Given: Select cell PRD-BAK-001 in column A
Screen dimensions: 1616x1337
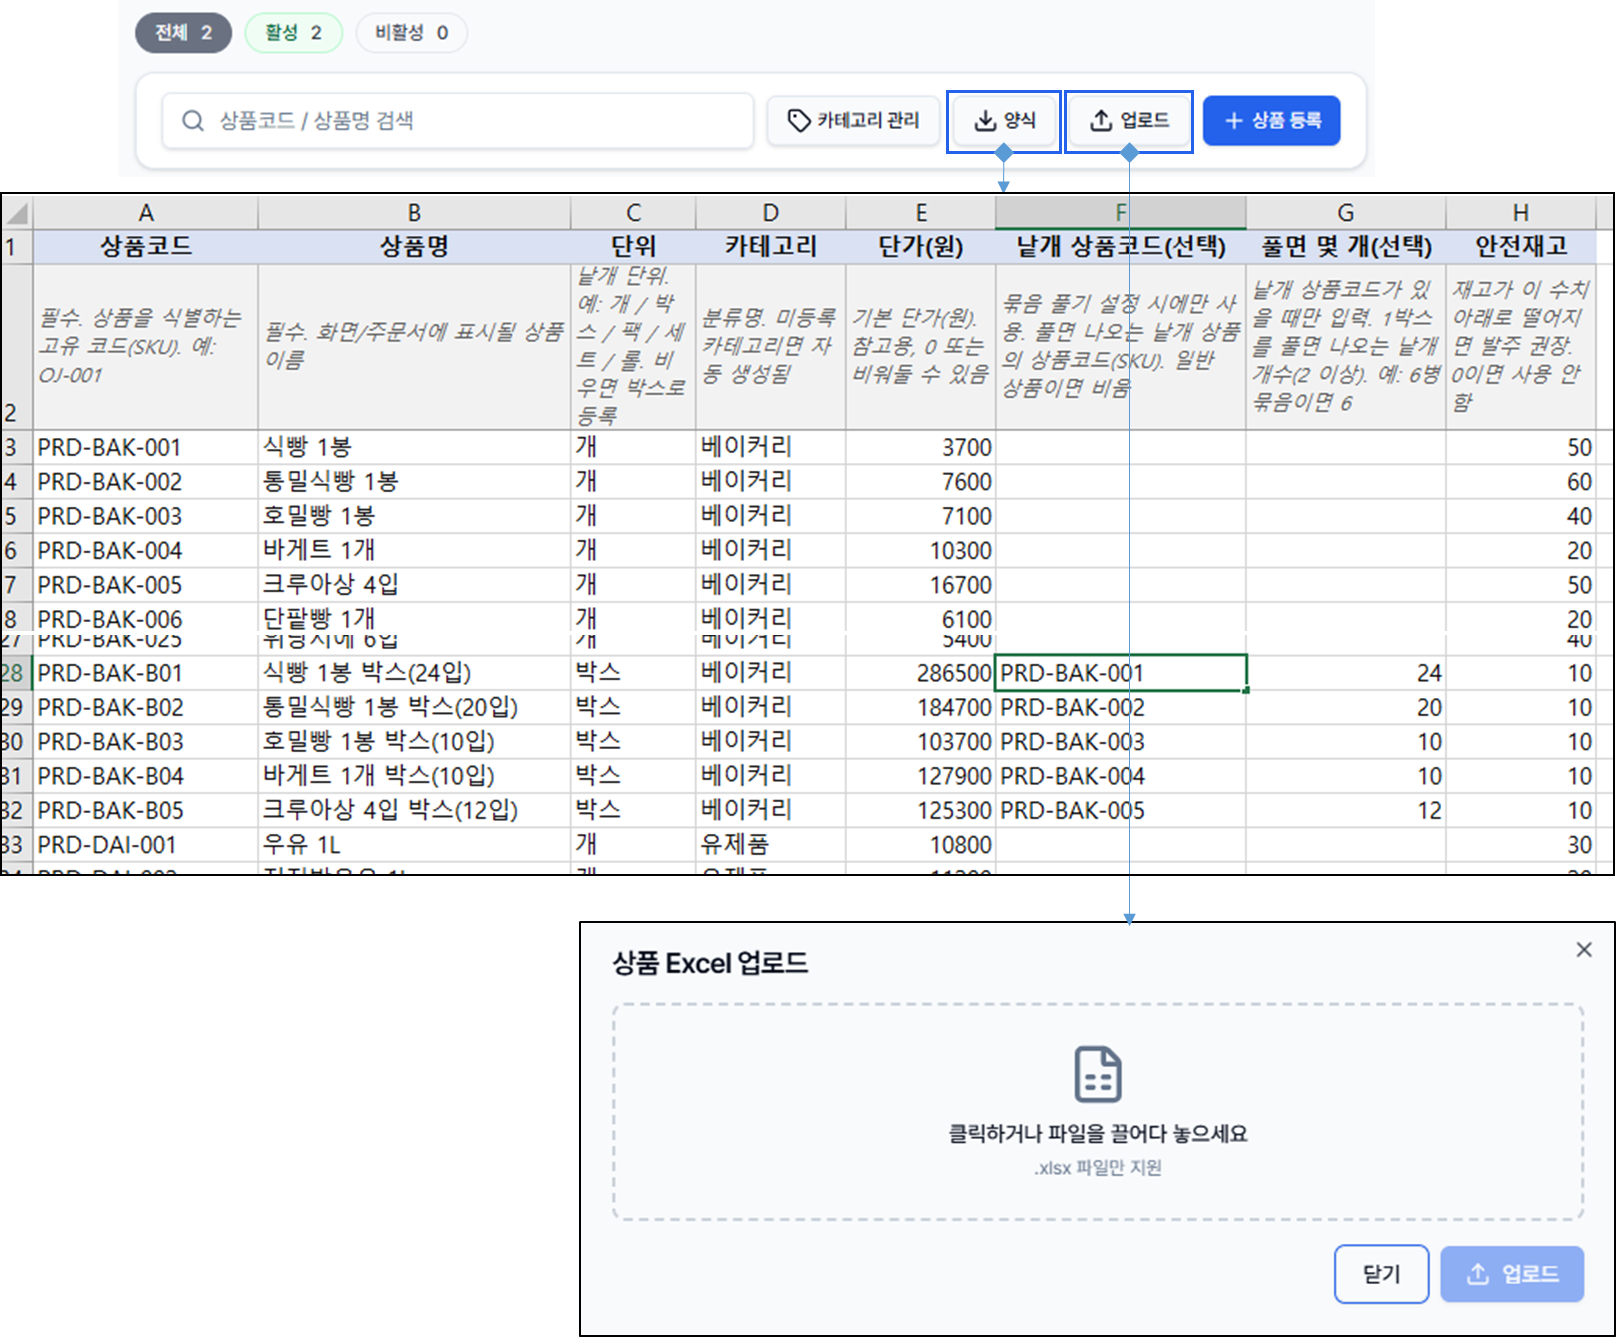Looking at the screenshot, I should 146,447.
